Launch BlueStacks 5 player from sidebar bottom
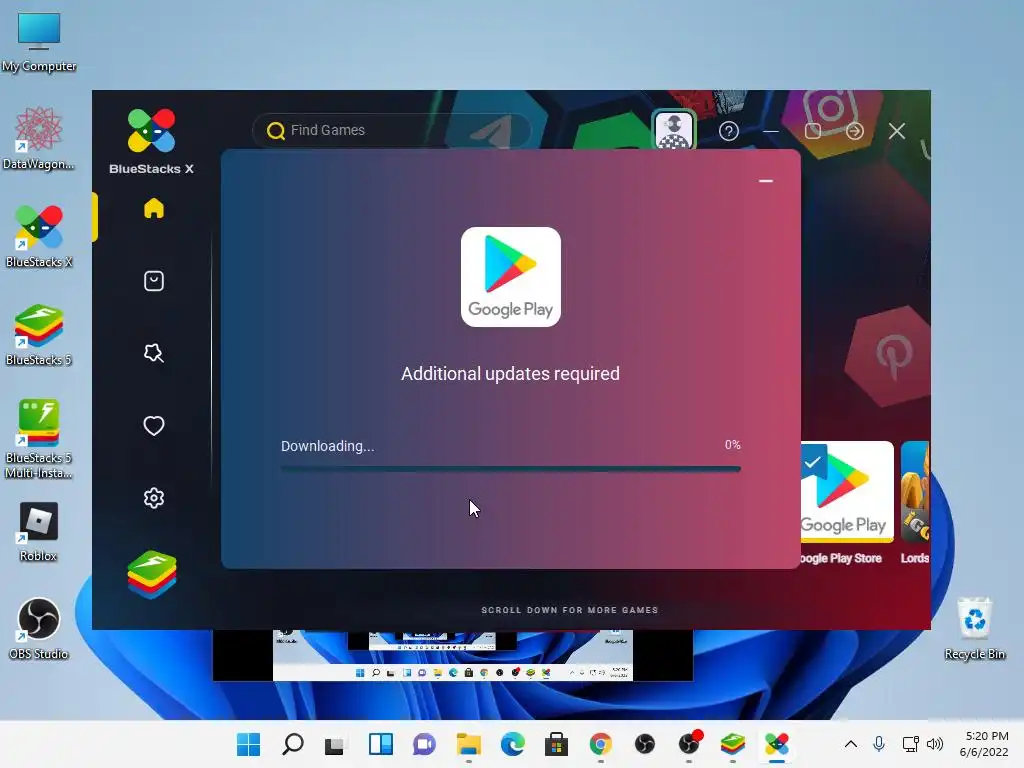 tap(152, 575)
